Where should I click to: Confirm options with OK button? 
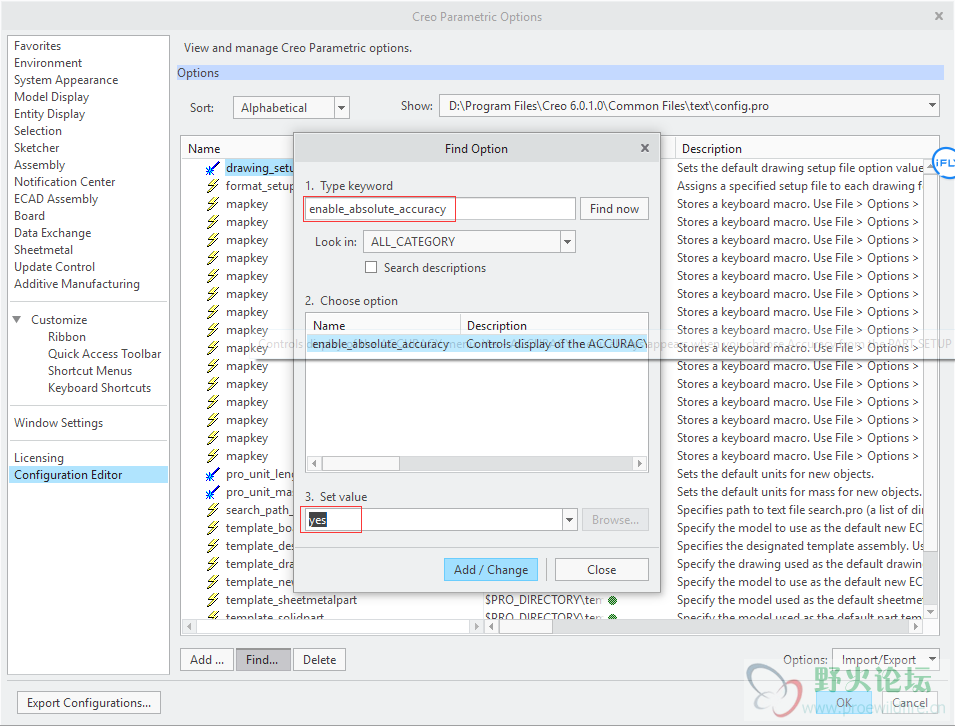pos(844,703)
